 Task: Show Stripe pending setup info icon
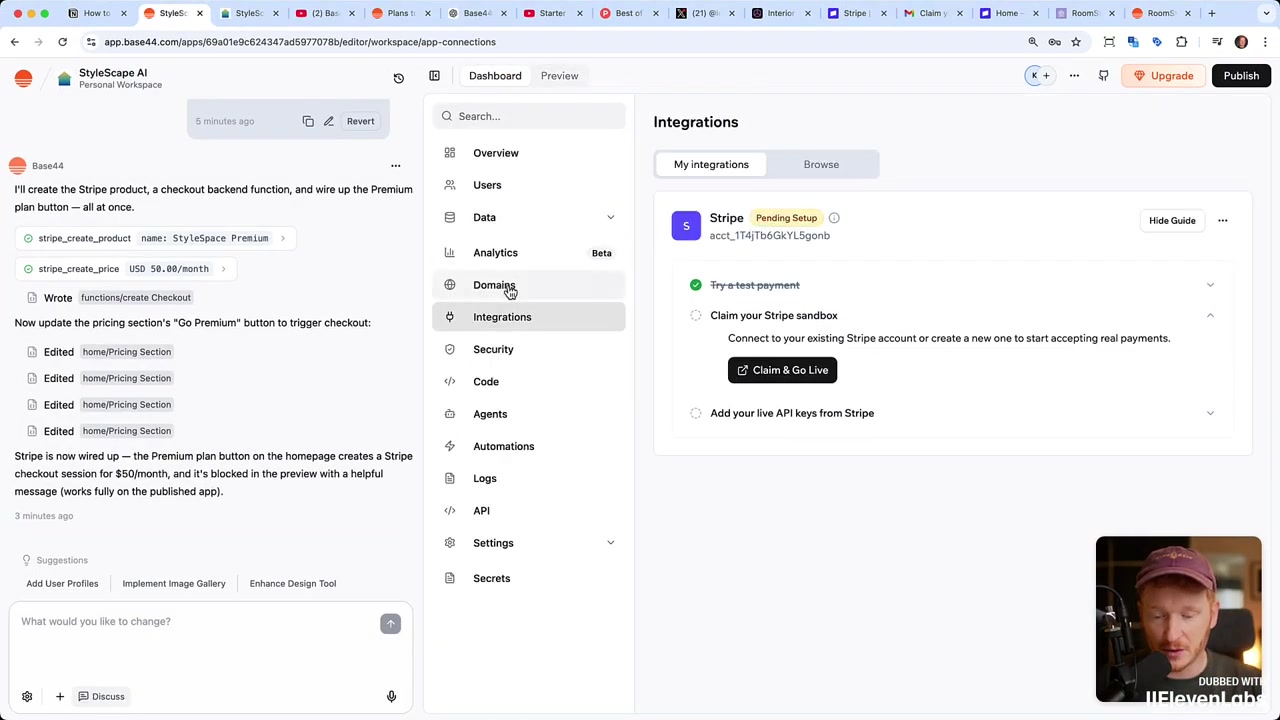point(834,218)
